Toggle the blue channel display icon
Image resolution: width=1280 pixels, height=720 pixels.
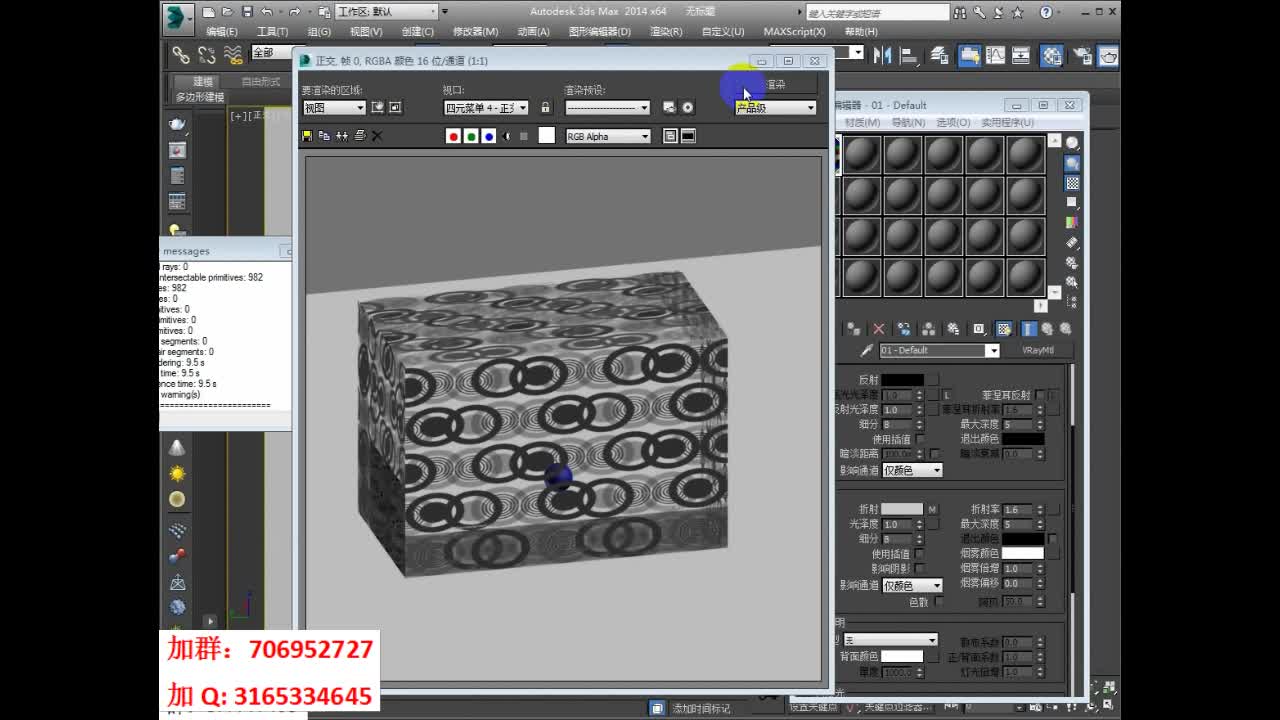pos(489,136)
